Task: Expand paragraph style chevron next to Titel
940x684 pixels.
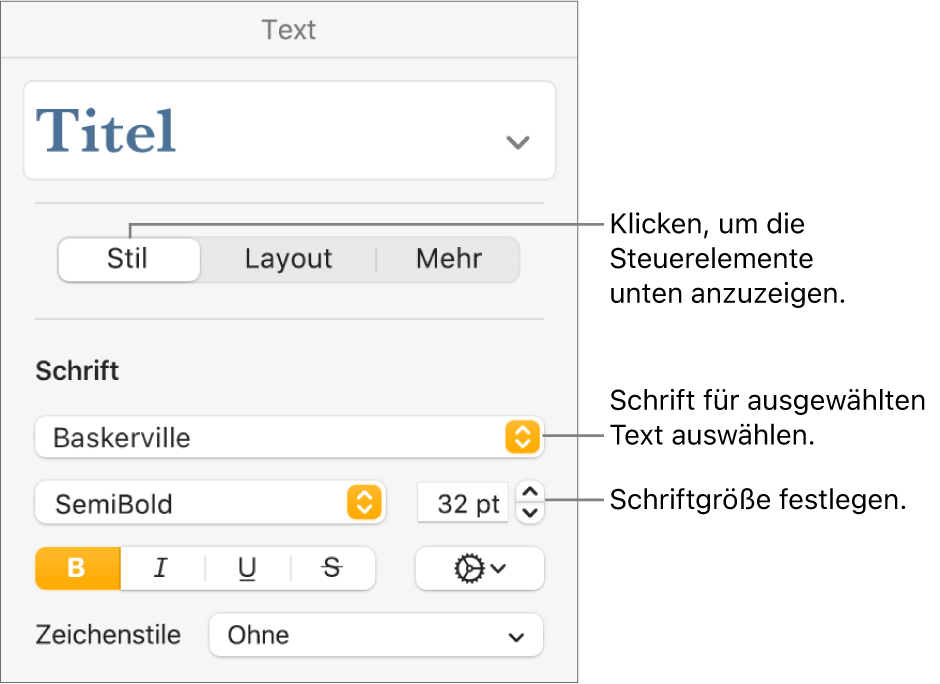Action: (x=517, y=142)
